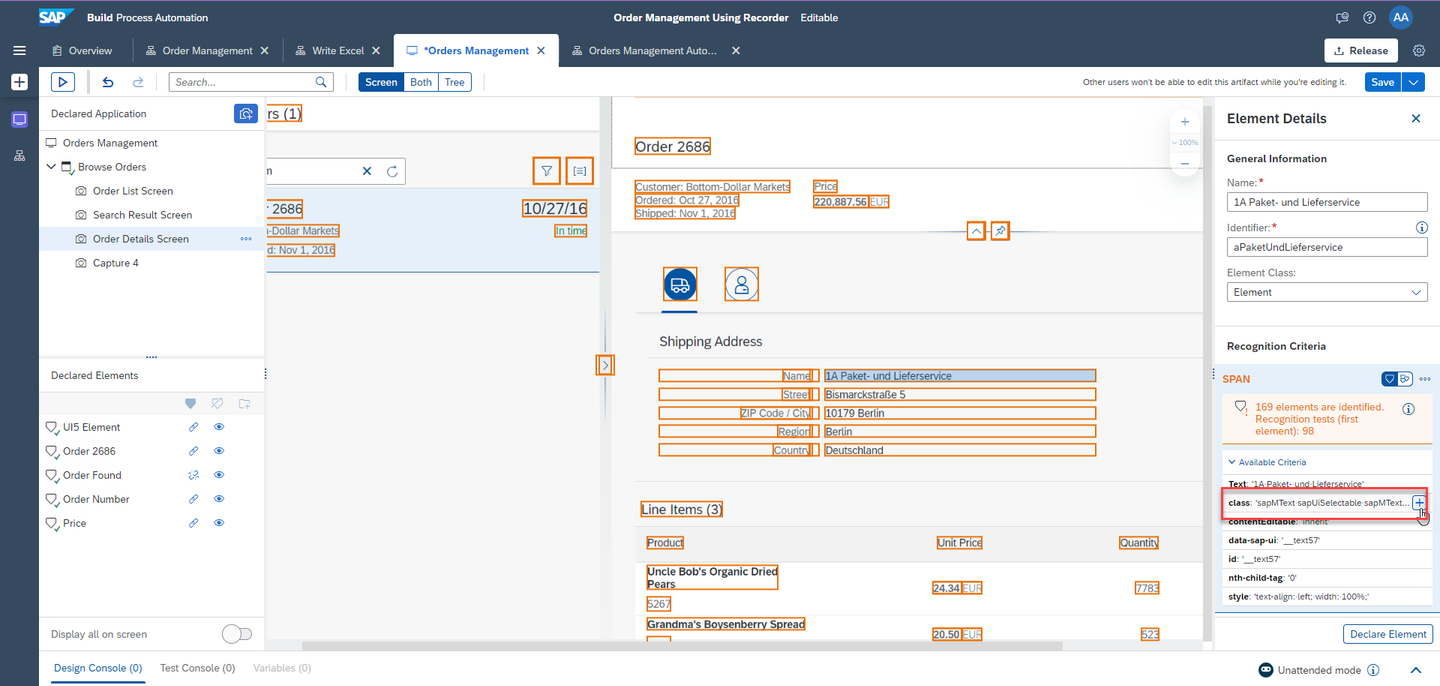Open the help question mark icon
The height and width of the screenshot is (686, 1440).
[1369, 18]
